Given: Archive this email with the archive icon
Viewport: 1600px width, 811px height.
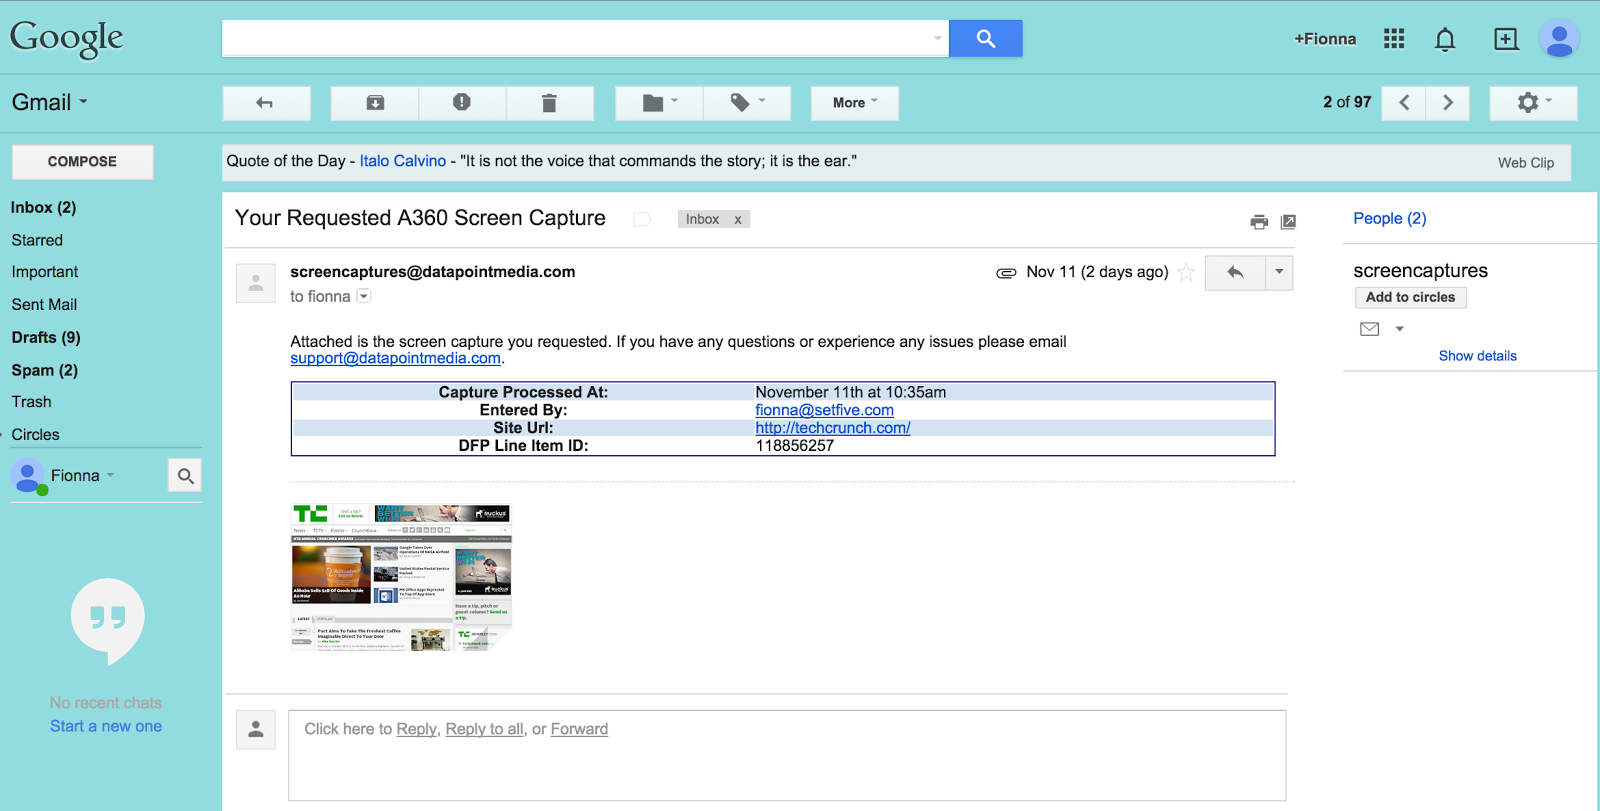Looking at the screenshot, I should 375,103.
